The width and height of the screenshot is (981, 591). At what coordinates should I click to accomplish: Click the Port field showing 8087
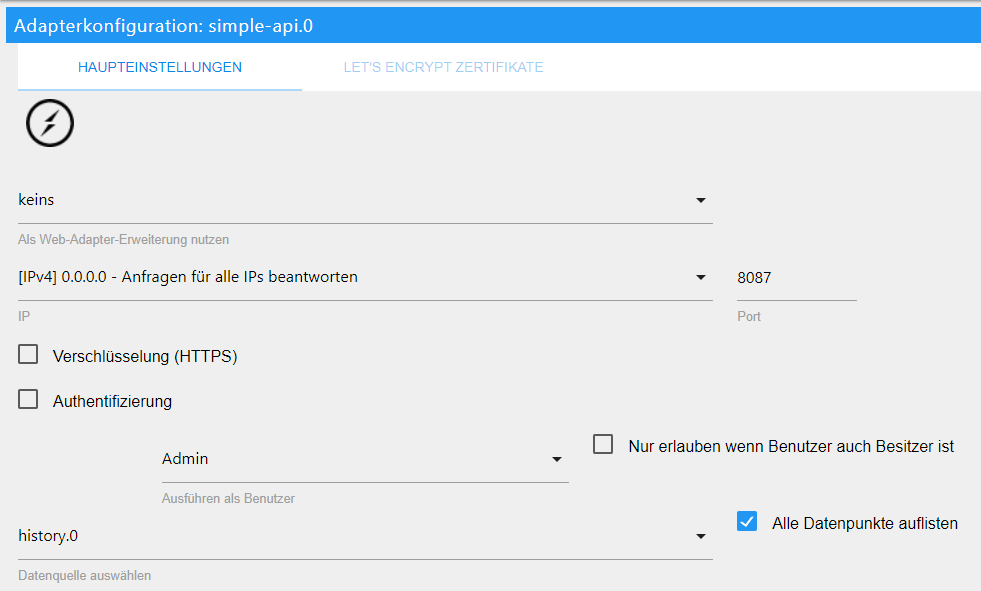coord(795,277)
